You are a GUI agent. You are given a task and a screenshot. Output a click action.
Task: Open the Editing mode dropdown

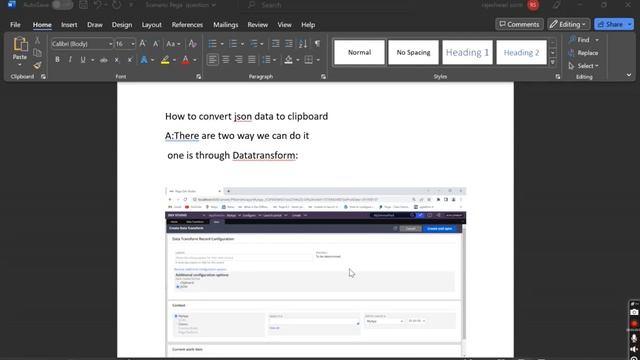(x=569, y=24)
